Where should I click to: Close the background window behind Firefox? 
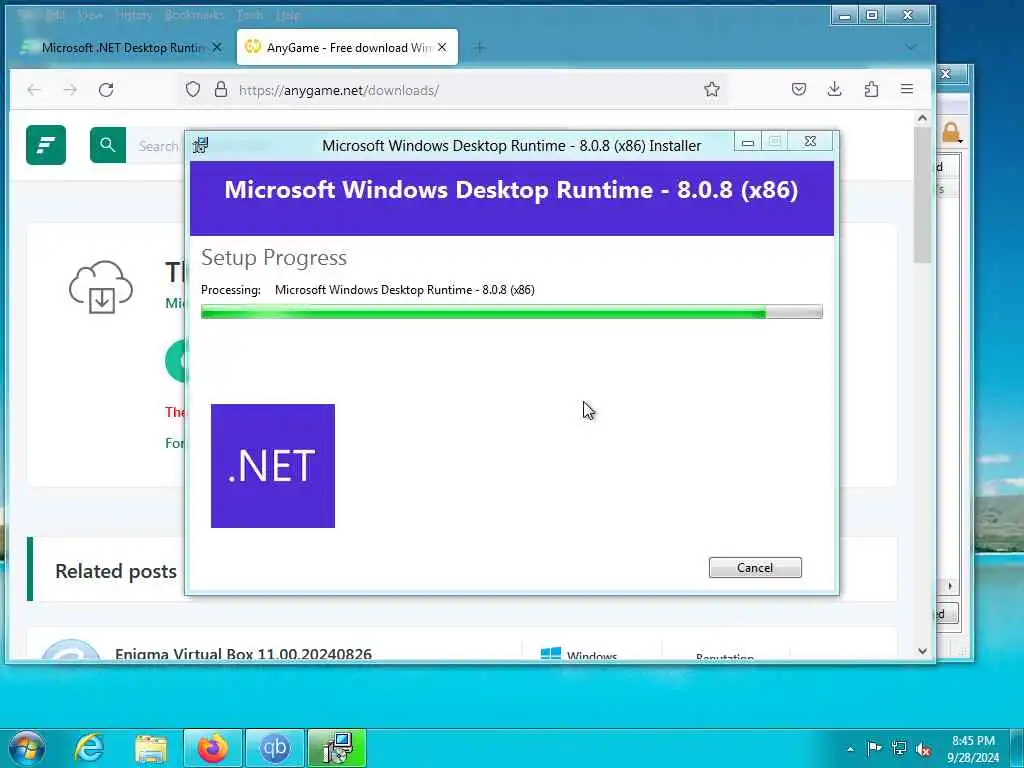(x=946, y=74)
